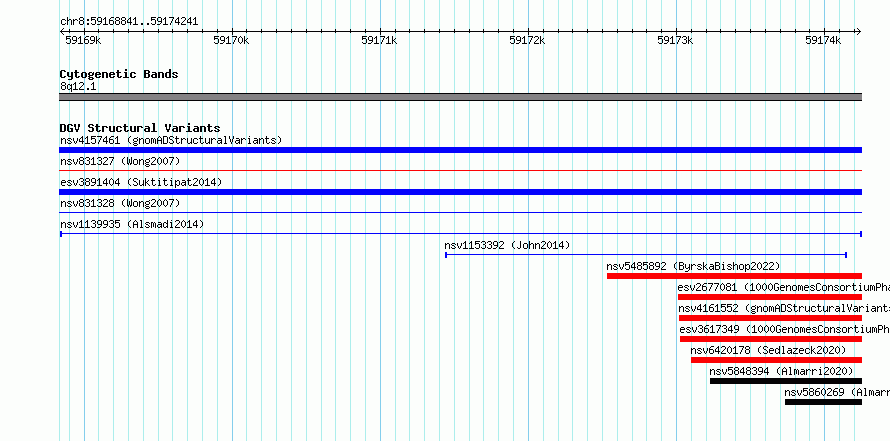
Task: Click the 59172k ruler tick label
Action: pyautogui.click(x=527, y=40)
